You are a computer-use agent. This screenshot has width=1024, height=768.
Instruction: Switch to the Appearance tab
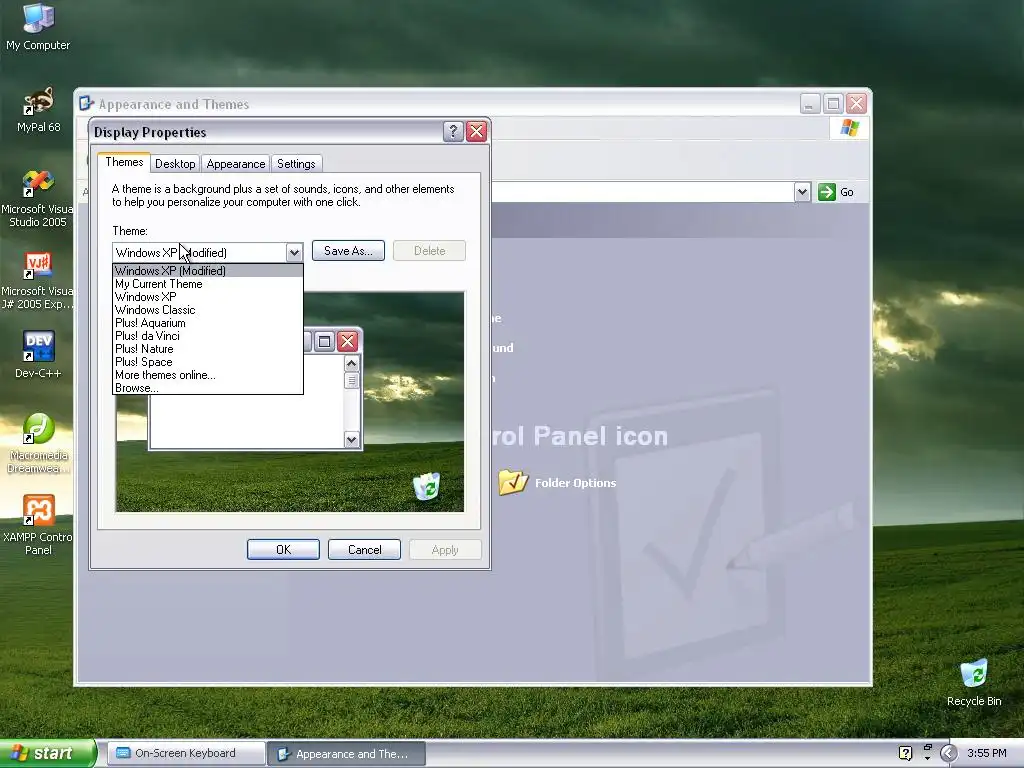[236, 164]
